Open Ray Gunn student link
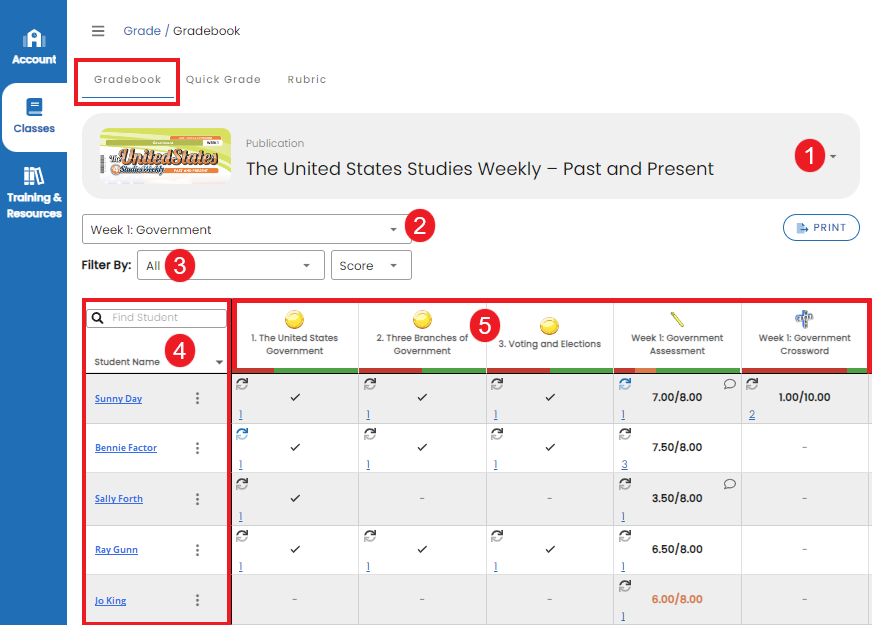The height and width of the screenshot is (625, 872). pyautogui.click(x=116, y=549)
